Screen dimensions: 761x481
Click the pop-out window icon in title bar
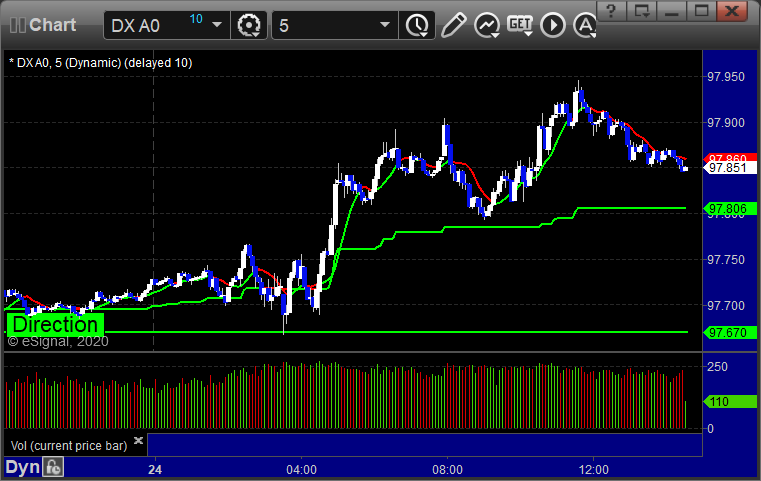(642, 11)
